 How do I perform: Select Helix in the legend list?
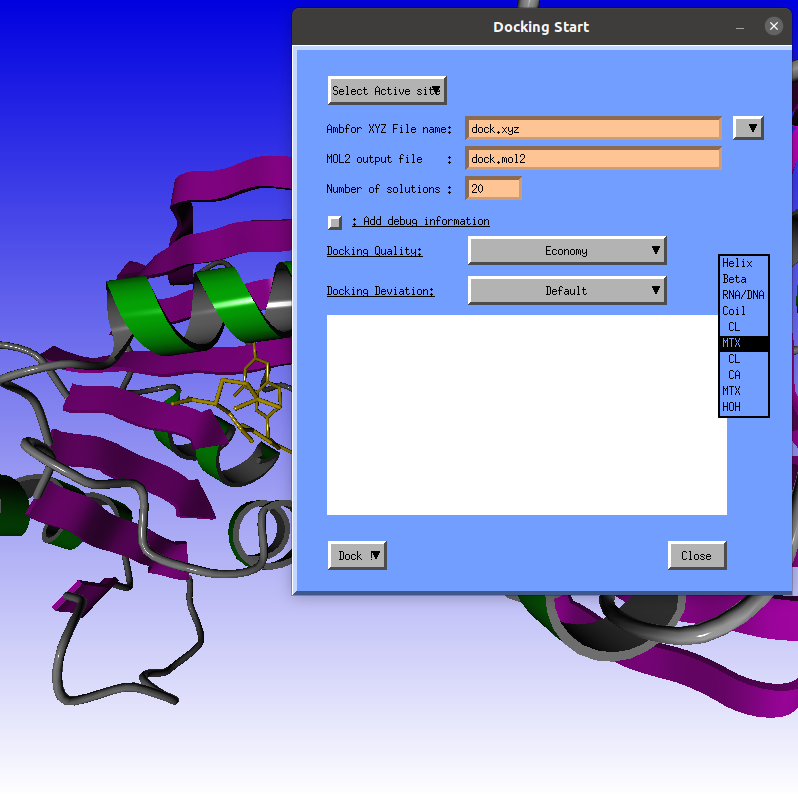[737, 263]
